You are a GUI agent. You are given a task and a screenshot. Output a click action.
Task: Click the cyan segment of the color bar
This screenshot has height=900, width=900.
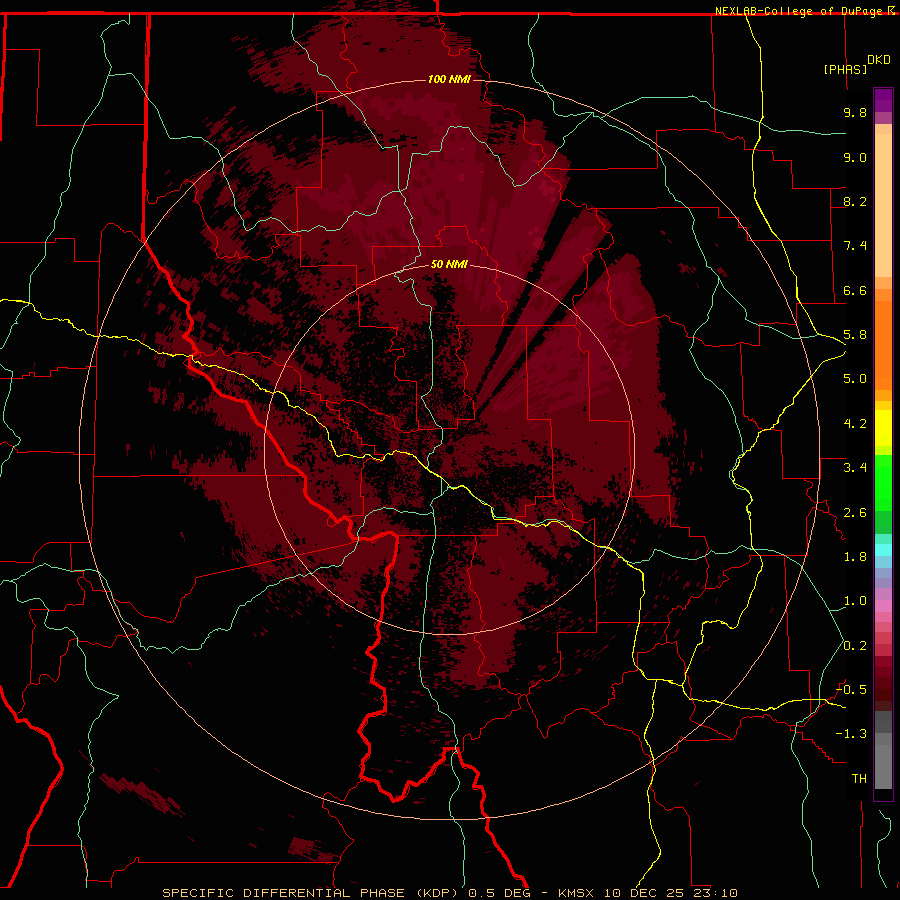883,550
